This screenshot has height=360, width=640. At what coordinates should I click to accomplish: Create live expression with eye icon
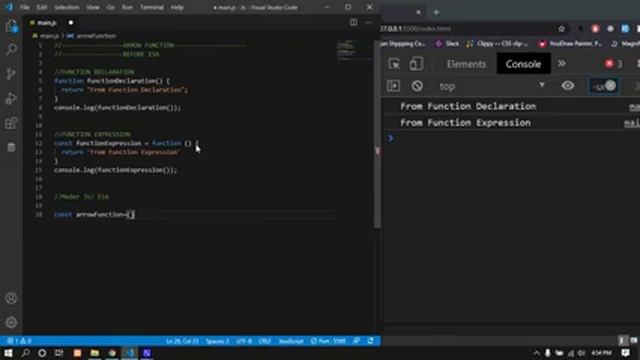coord(568,86)
